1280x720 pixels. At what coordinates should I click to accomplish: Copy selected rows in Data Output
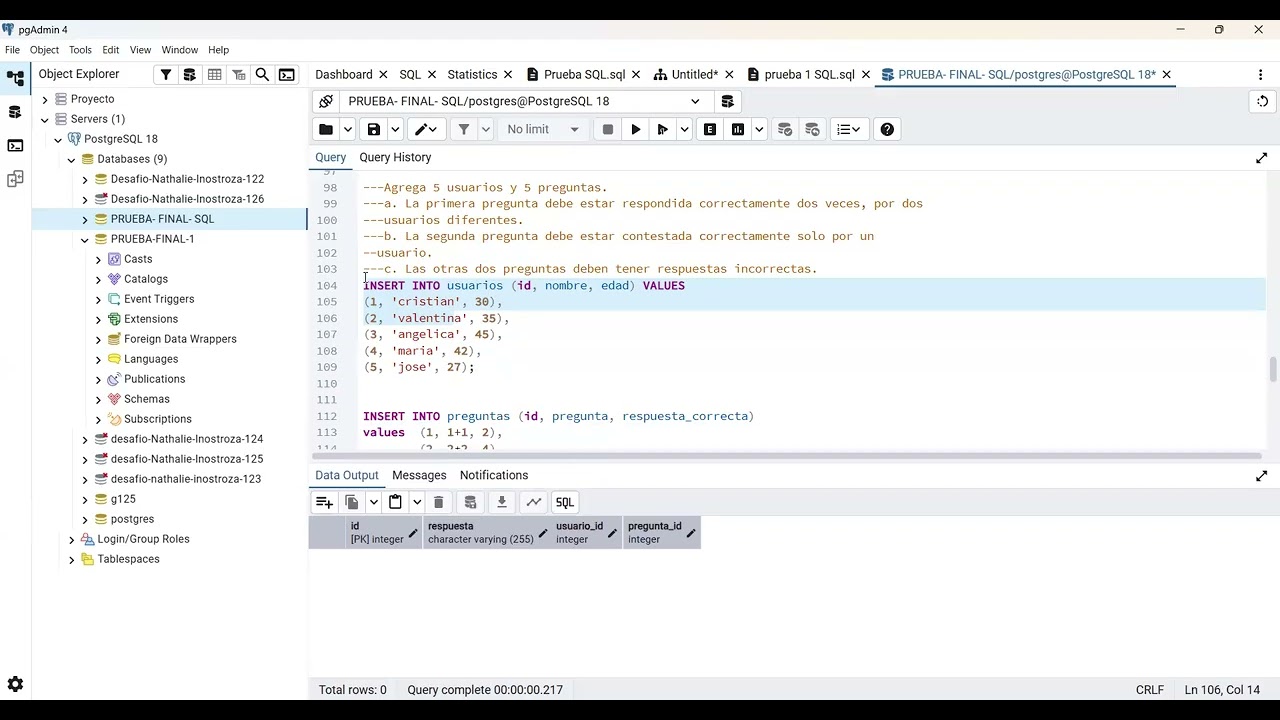tap(352, 502)
